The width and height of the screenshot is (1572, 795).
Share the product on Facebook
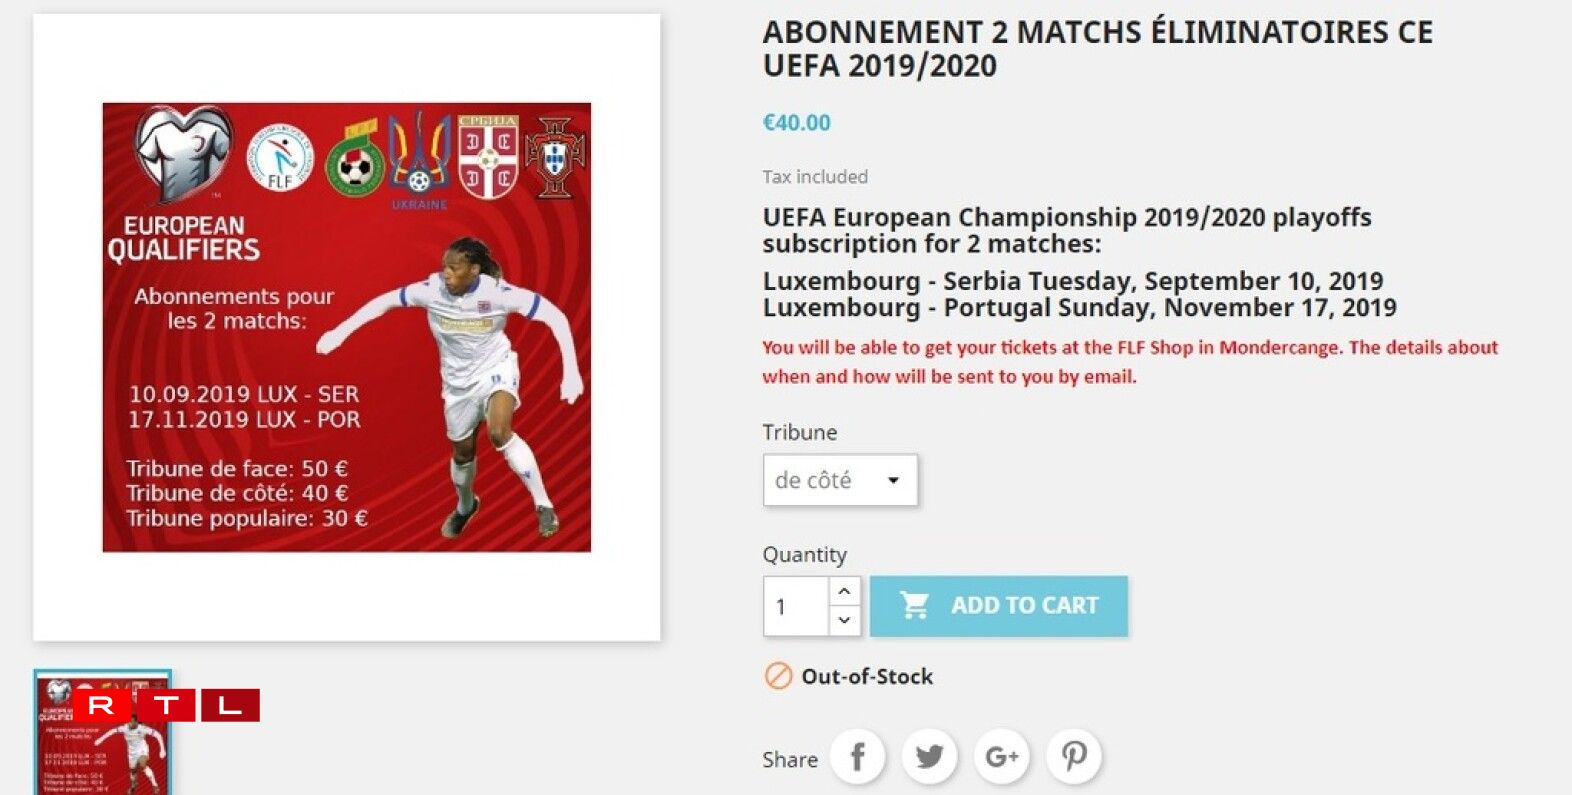[857, 757]
